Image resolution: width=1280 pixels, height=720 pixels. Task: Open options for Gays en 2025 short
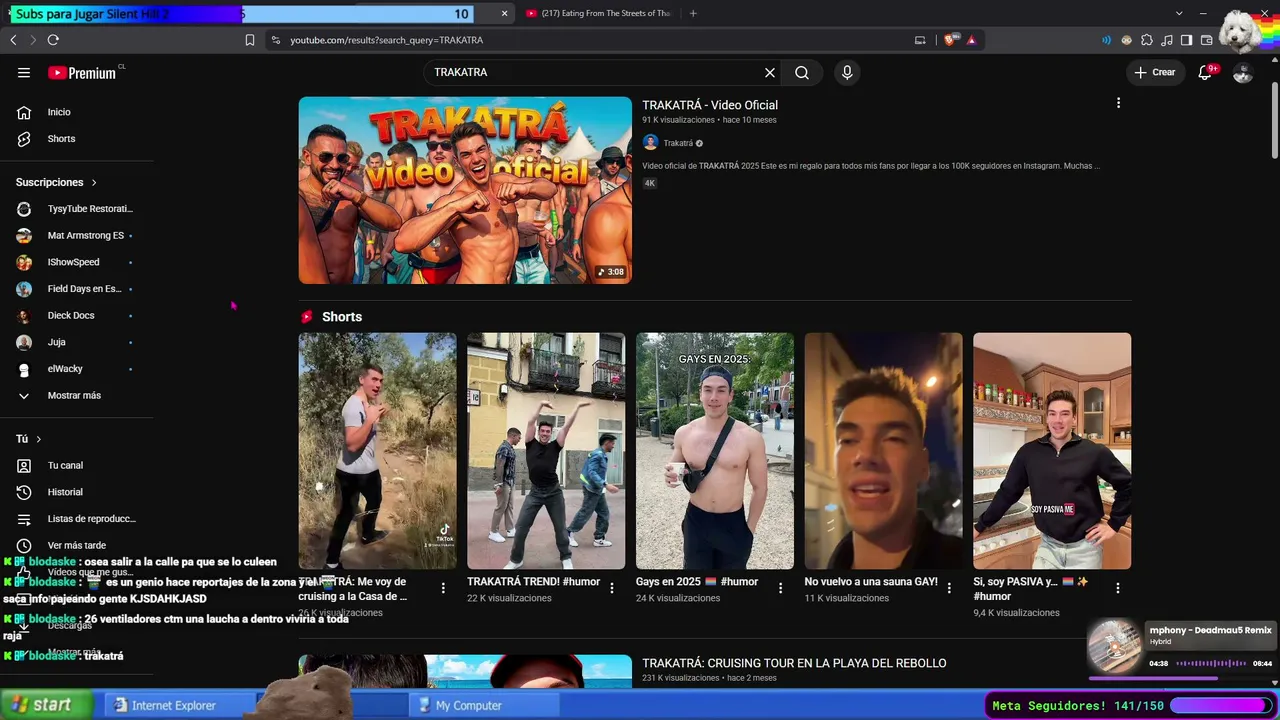[x=781, y=589]
